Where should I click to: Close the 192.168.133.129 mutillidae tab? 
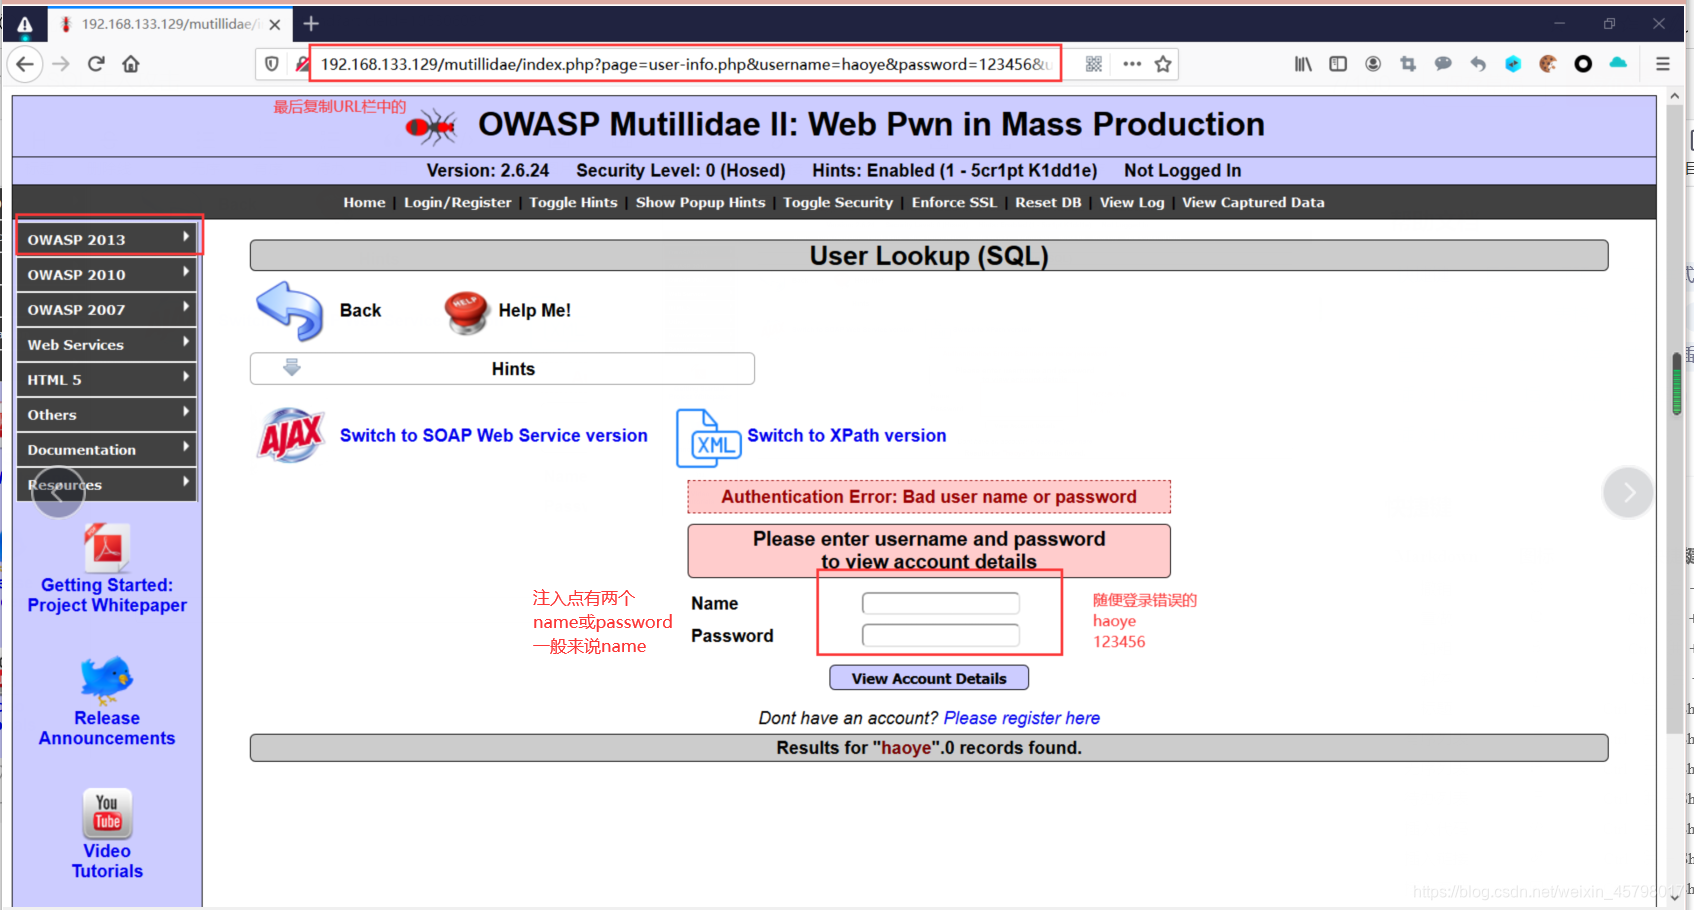click(x=275, y=24)
